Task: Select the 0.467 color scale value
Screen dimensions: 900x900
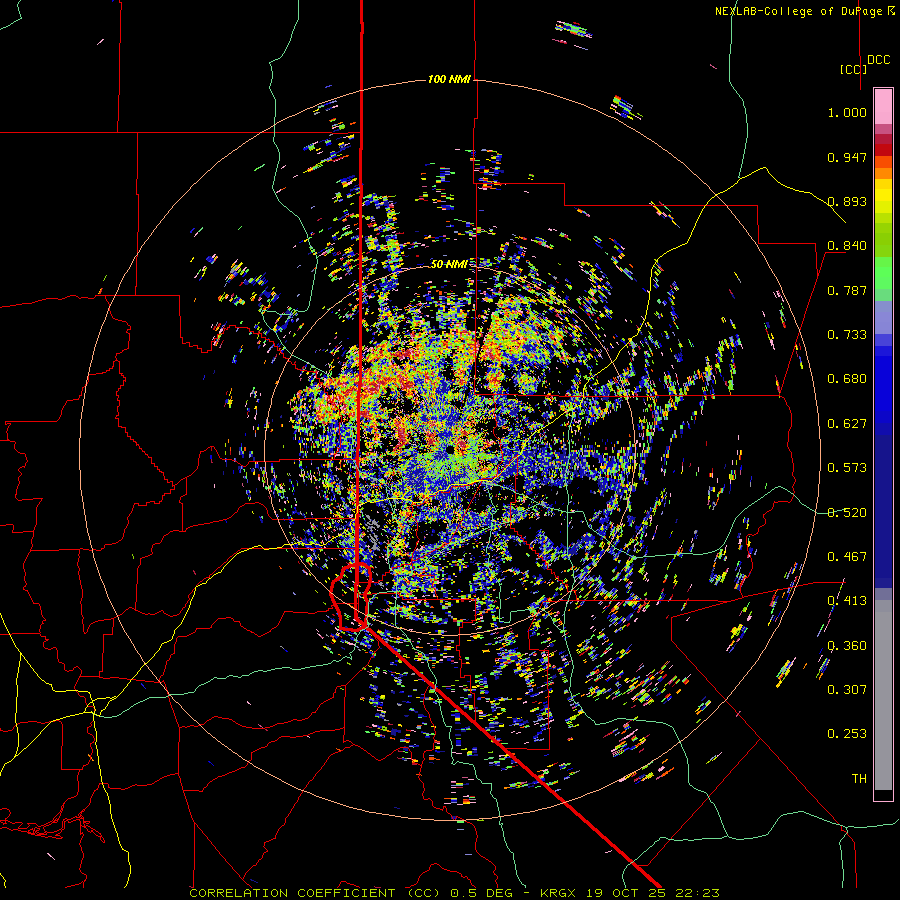Action: click(x=847, y=557)
